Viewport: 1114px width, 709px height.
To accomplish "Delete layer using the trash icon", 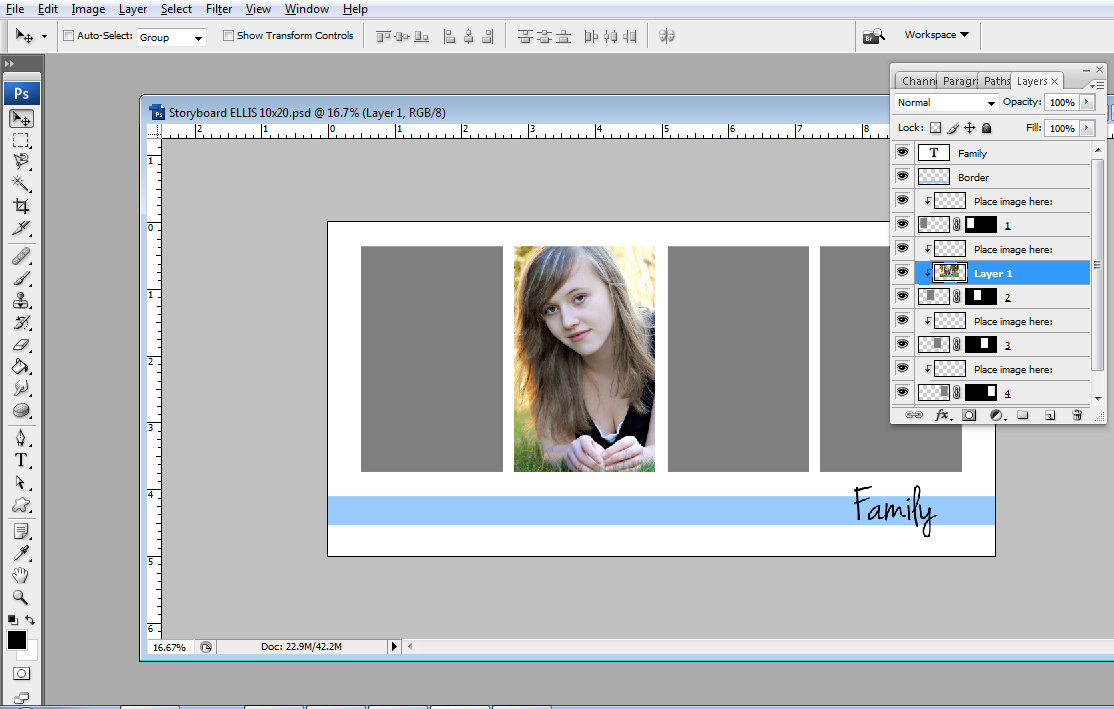I will coord(1078,414).
